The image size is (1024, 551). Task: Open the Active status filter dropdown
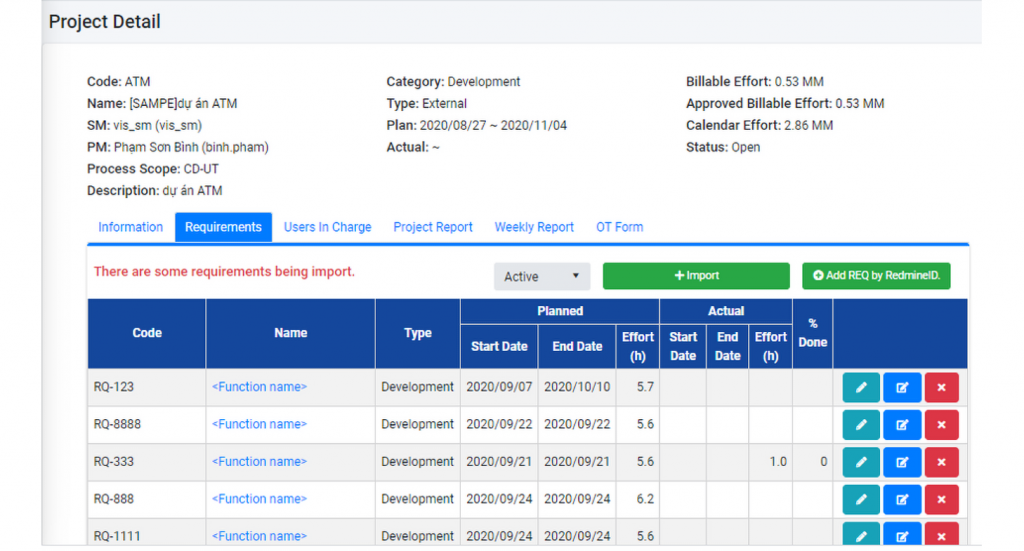(x=541, y=276)
